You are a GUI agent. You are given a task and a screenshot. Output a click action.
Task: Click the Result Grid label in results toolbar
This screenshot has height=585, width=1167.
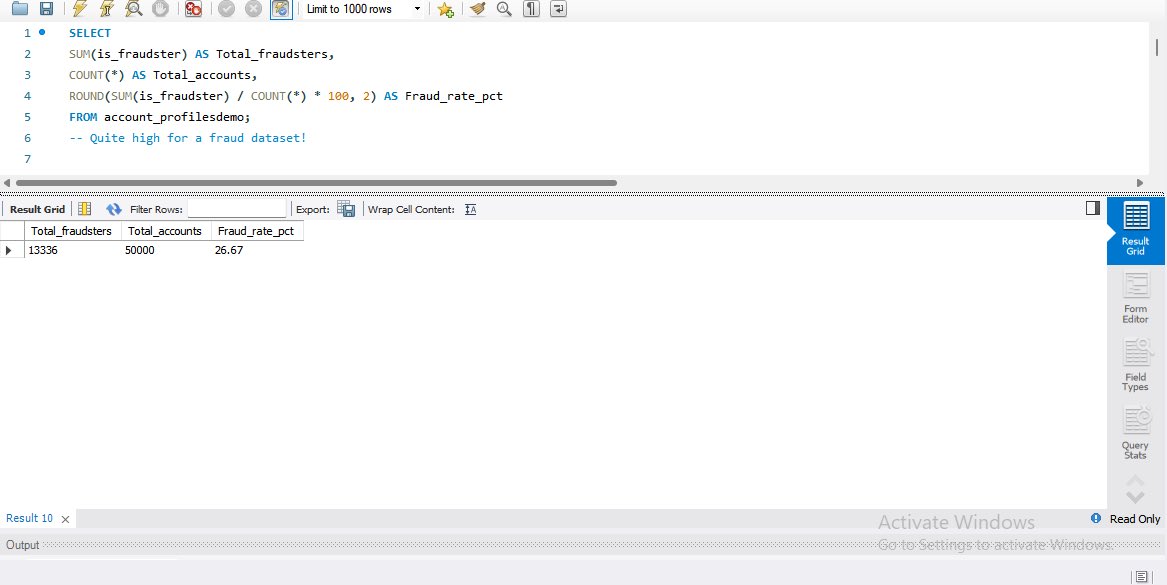point(37,209)
